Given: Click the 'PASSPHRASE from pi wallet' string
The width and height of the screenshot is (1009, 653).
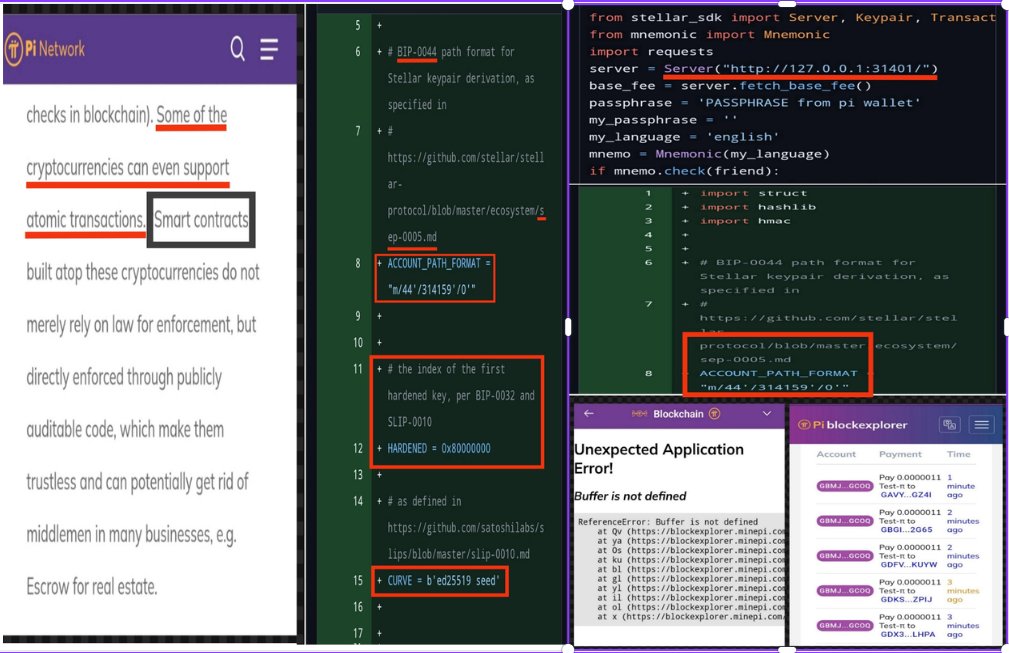Looking at the screenshot, I should pos(809,102).
